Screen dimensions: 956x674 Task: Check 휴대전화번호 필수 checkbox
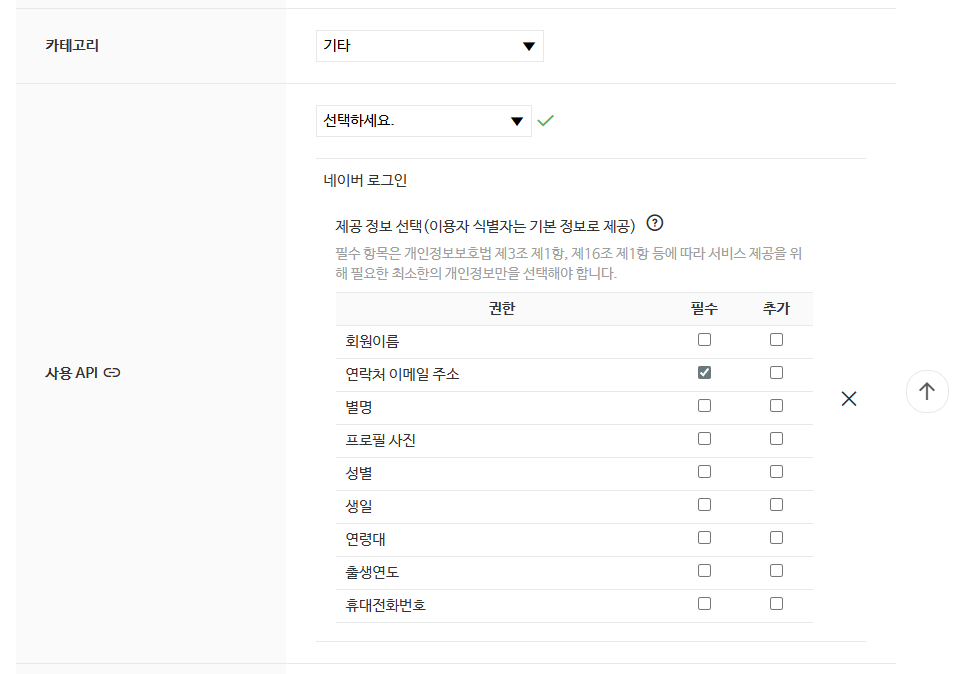pos(705,604)
